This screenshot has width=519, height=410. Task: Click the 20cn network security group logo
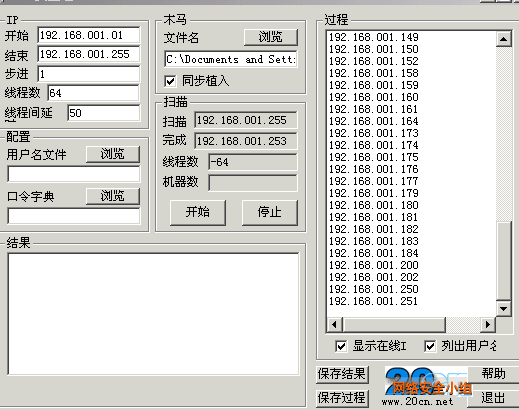tap(428, 386)
